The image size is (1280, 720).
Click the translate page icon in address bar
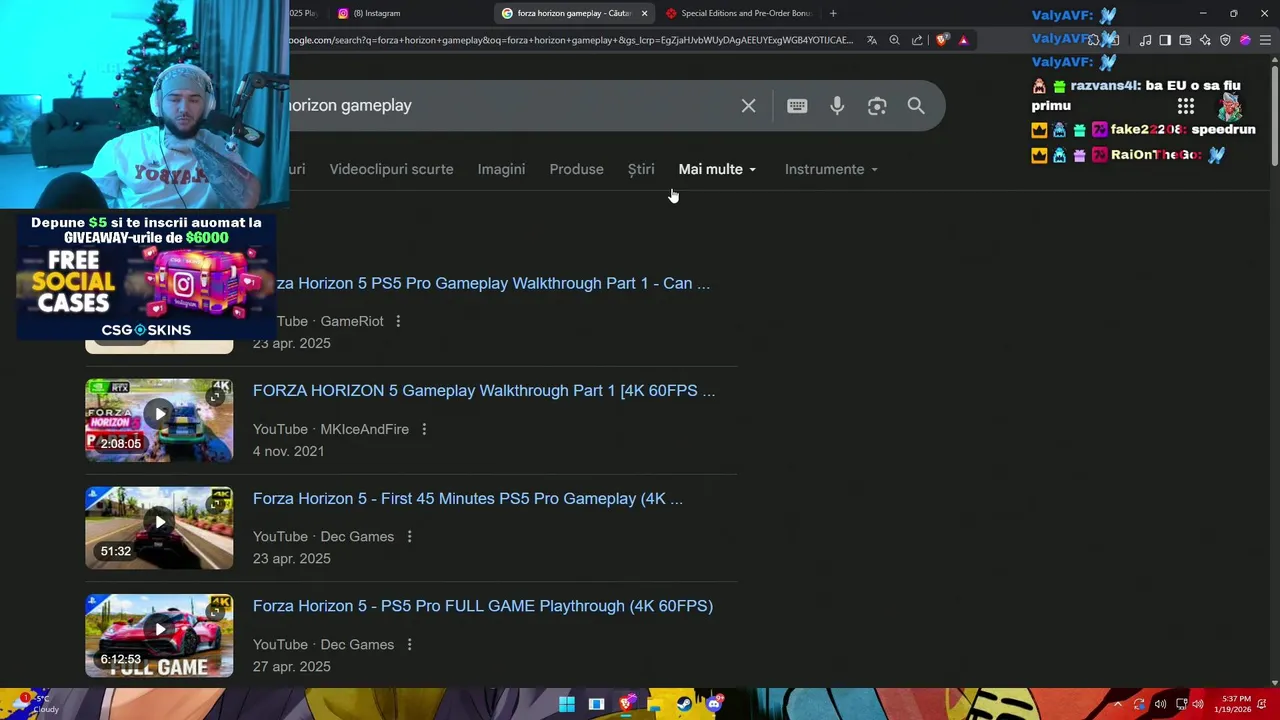pos(872,40)
